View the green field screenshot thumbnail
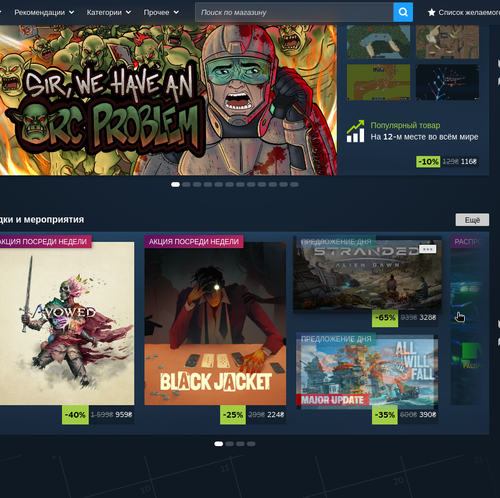This screenshot has height=498, width=500. pyautogui.click(x=378, y=82)
